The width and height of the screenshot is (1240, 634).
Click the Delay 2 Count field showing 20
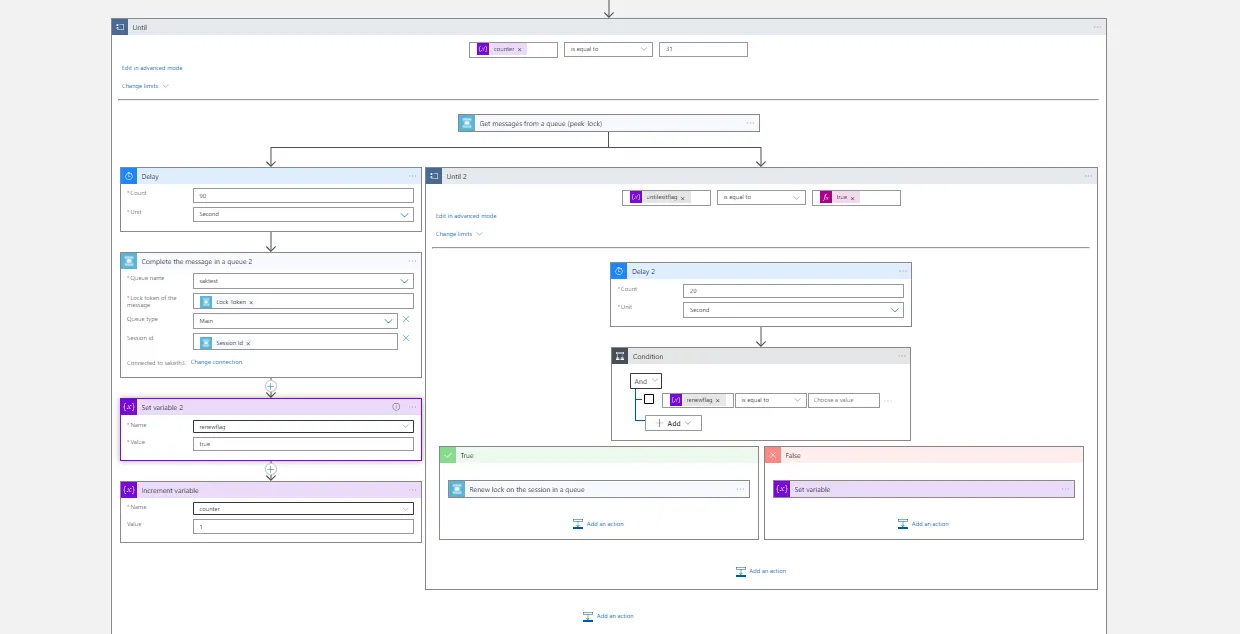point(793,291)
